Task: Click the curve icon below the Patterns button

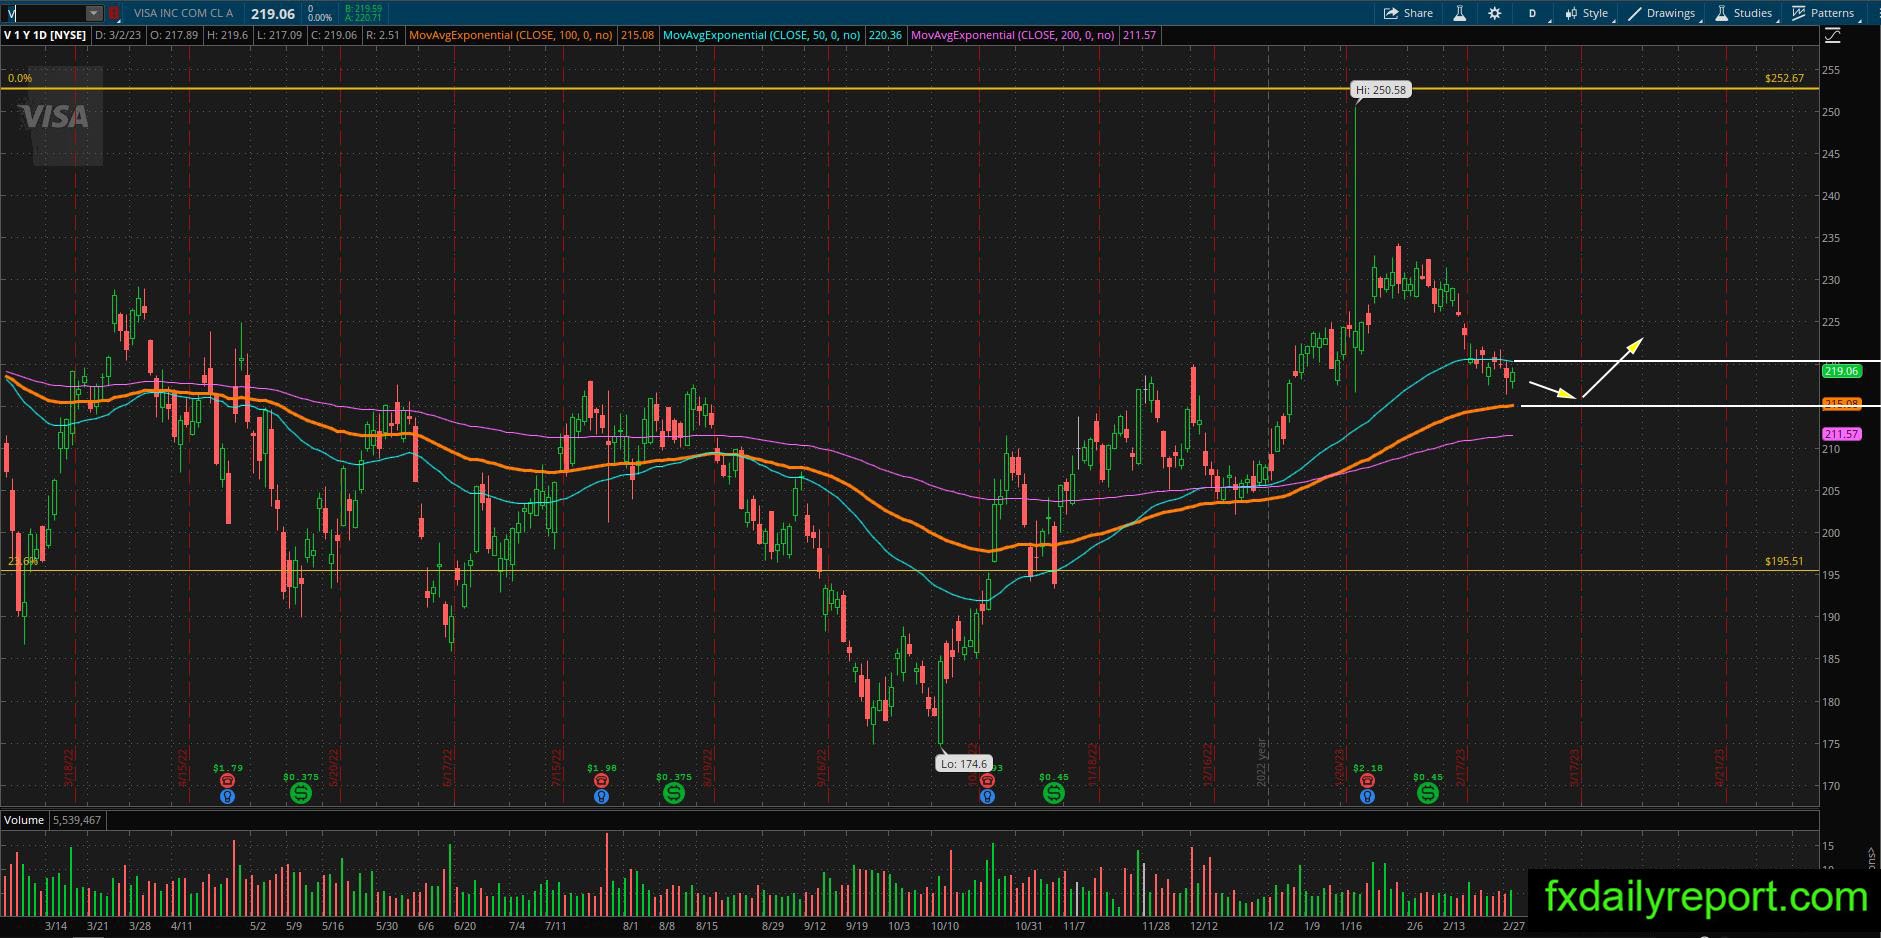Action: 1833,35
